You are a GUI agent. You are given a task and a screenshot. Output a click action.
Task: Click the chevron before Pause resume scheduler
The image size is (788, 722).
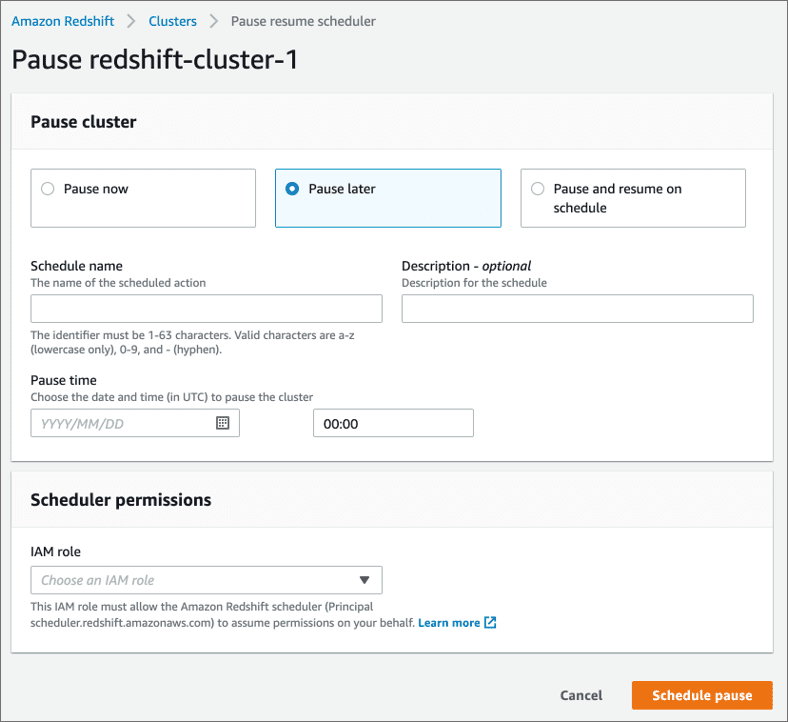pos(213,21)
